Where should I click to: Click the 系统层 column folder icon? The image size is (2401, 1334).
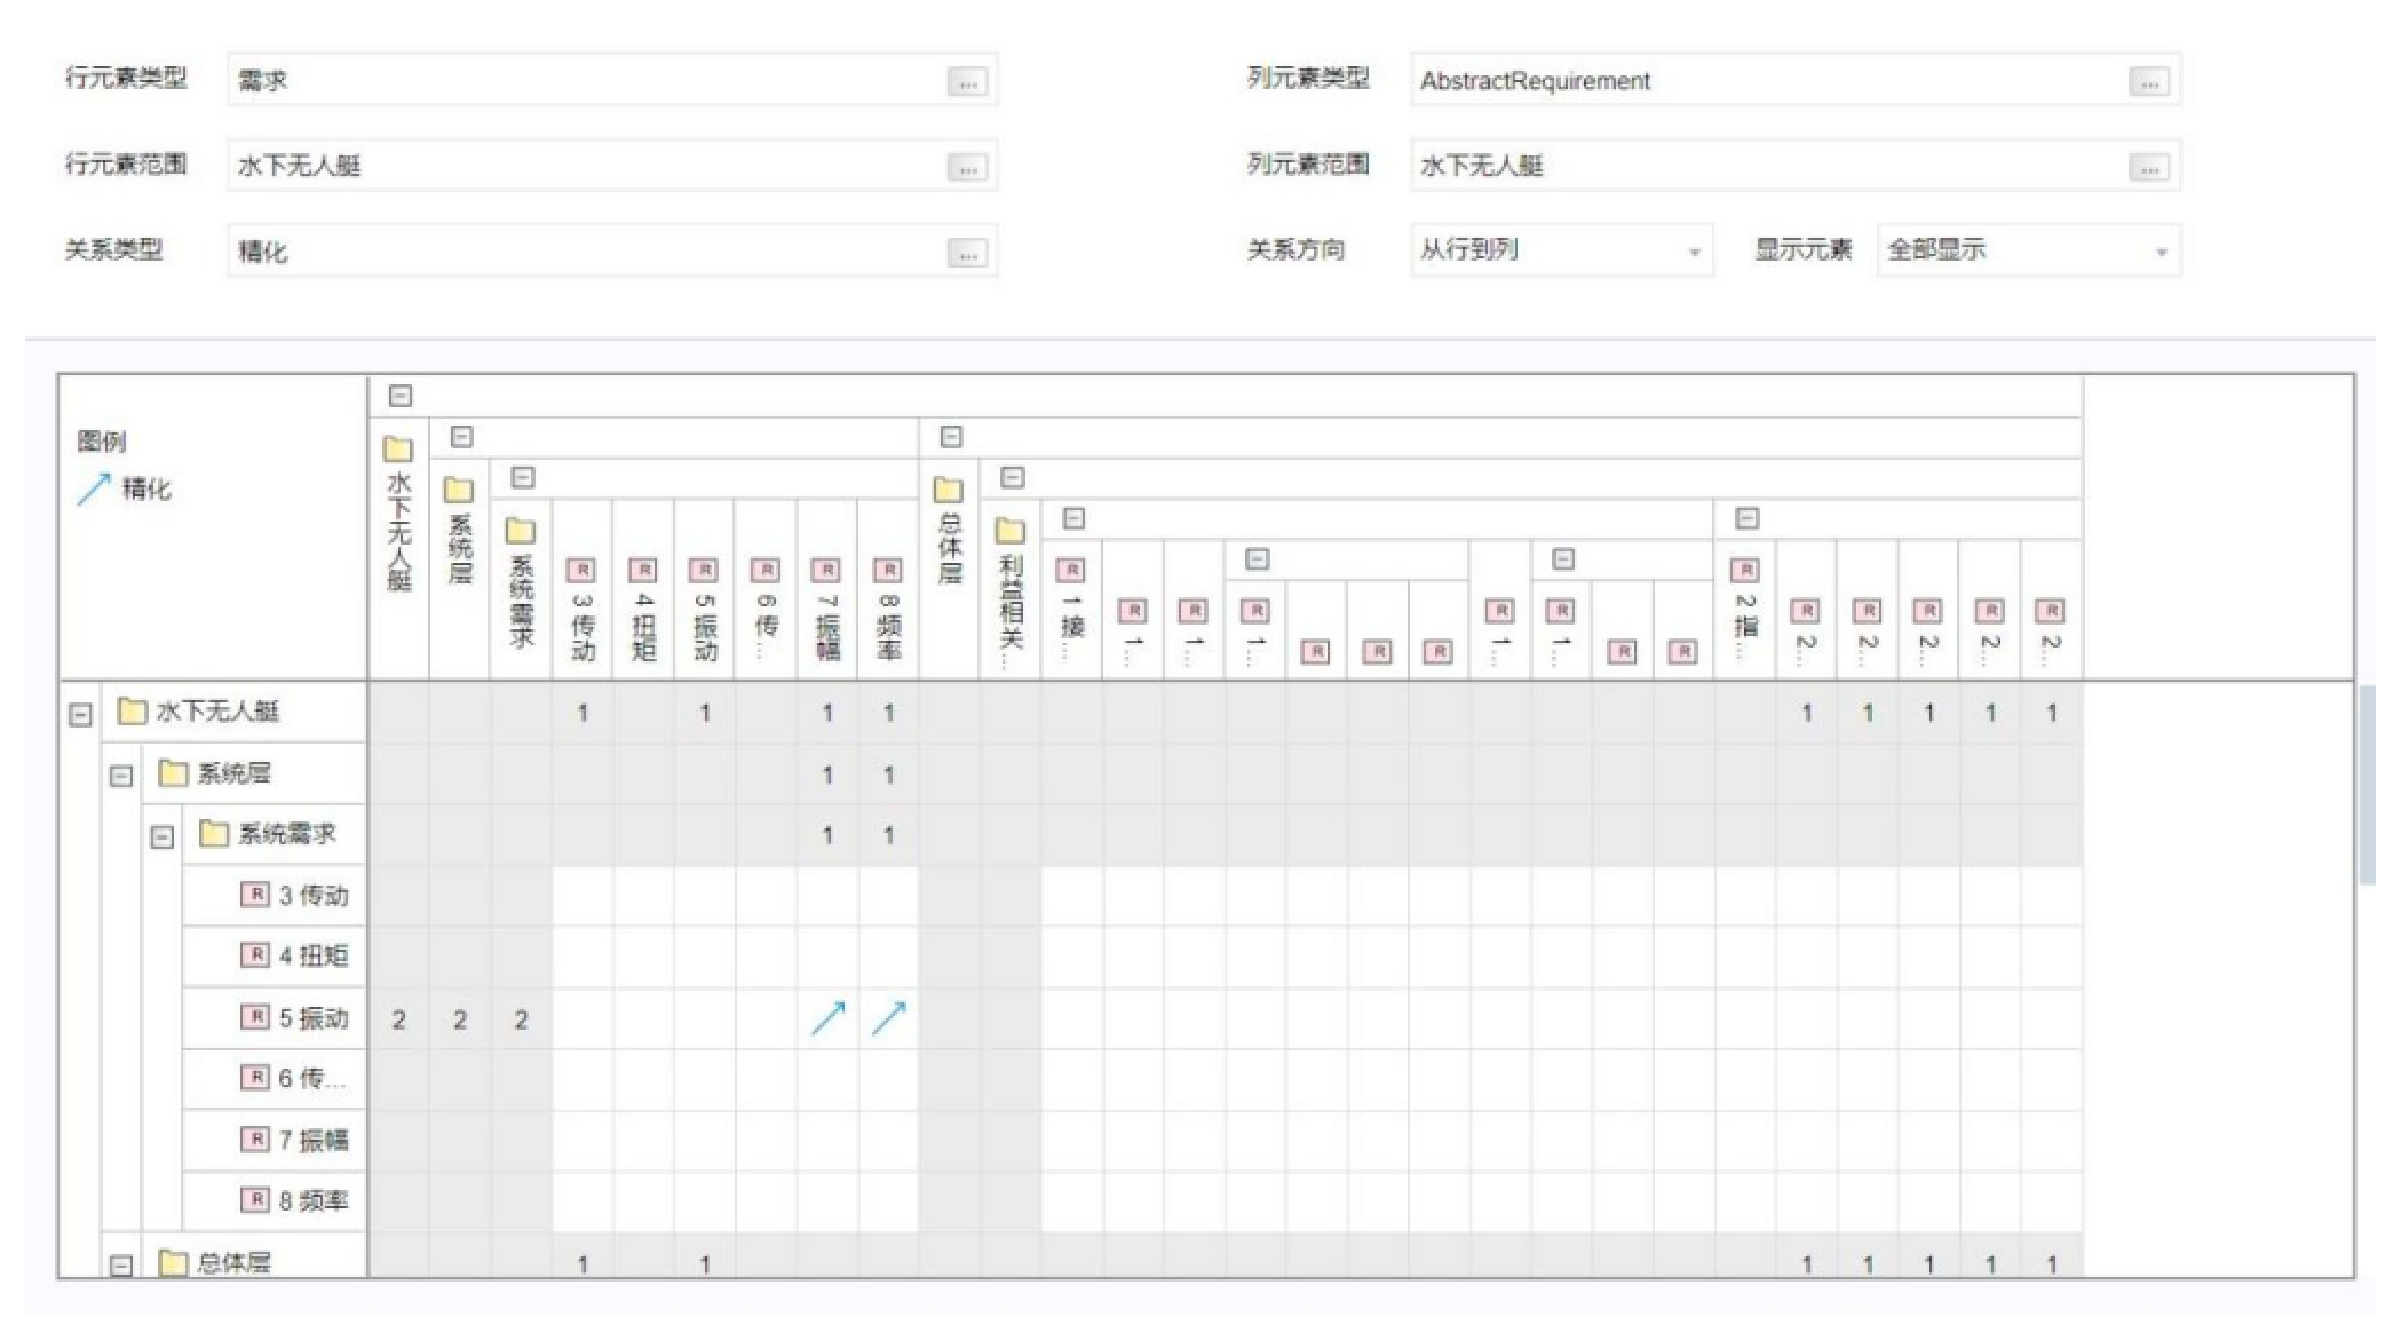coord(459,490)
